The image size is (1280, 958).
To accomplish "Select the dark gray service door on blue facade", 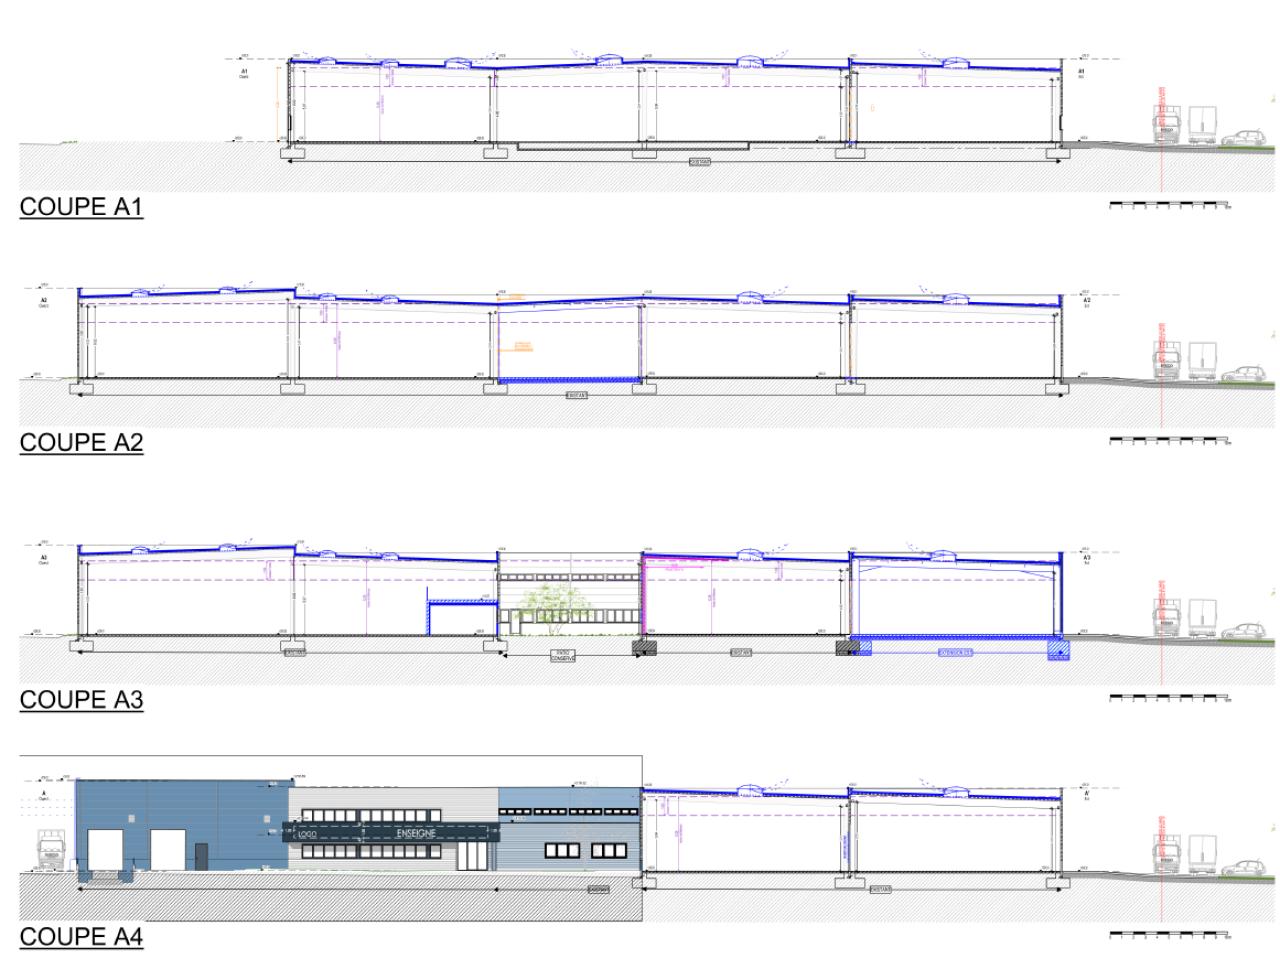I will (203, 857).
